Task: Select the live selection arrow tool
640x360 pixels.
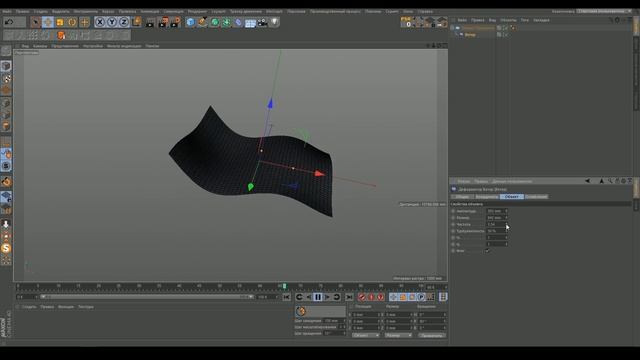Action: (x=36, y=22)
